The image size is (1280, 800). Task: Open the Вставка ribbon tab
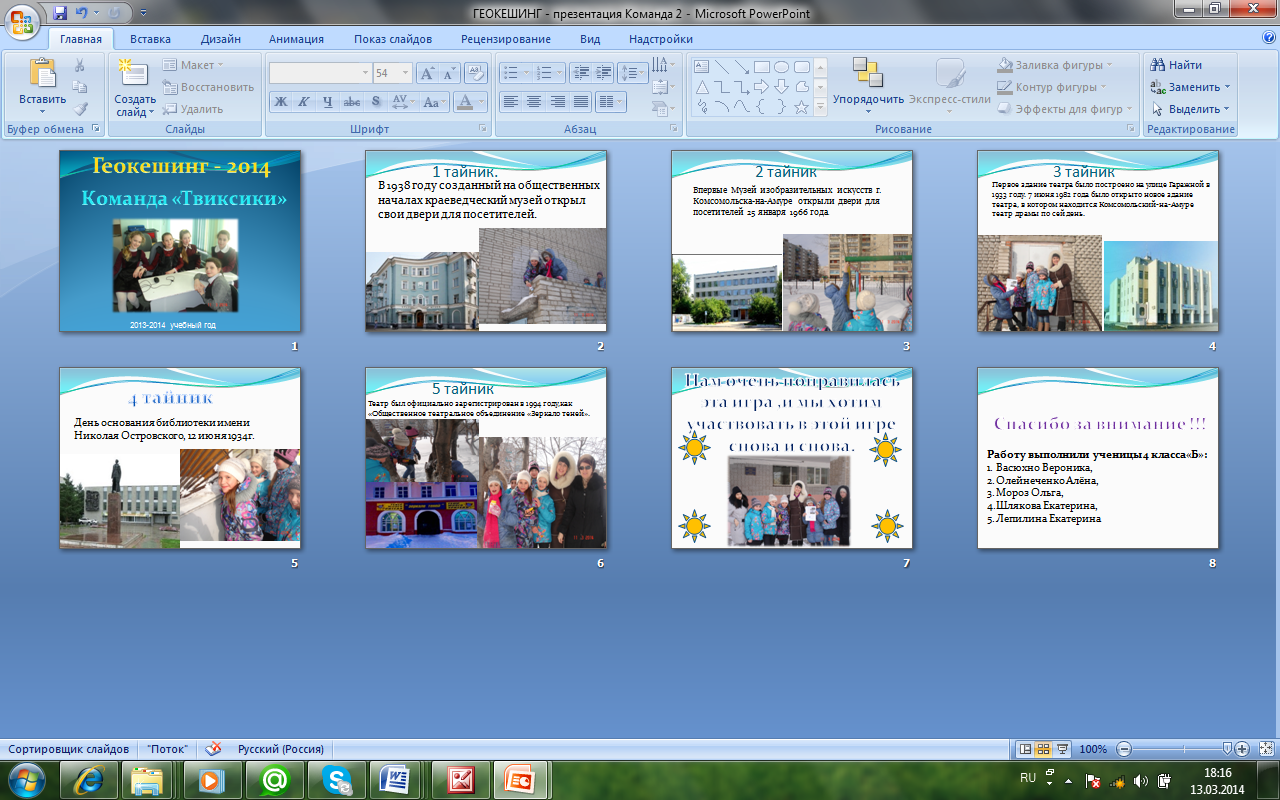[x=150, y=39]
